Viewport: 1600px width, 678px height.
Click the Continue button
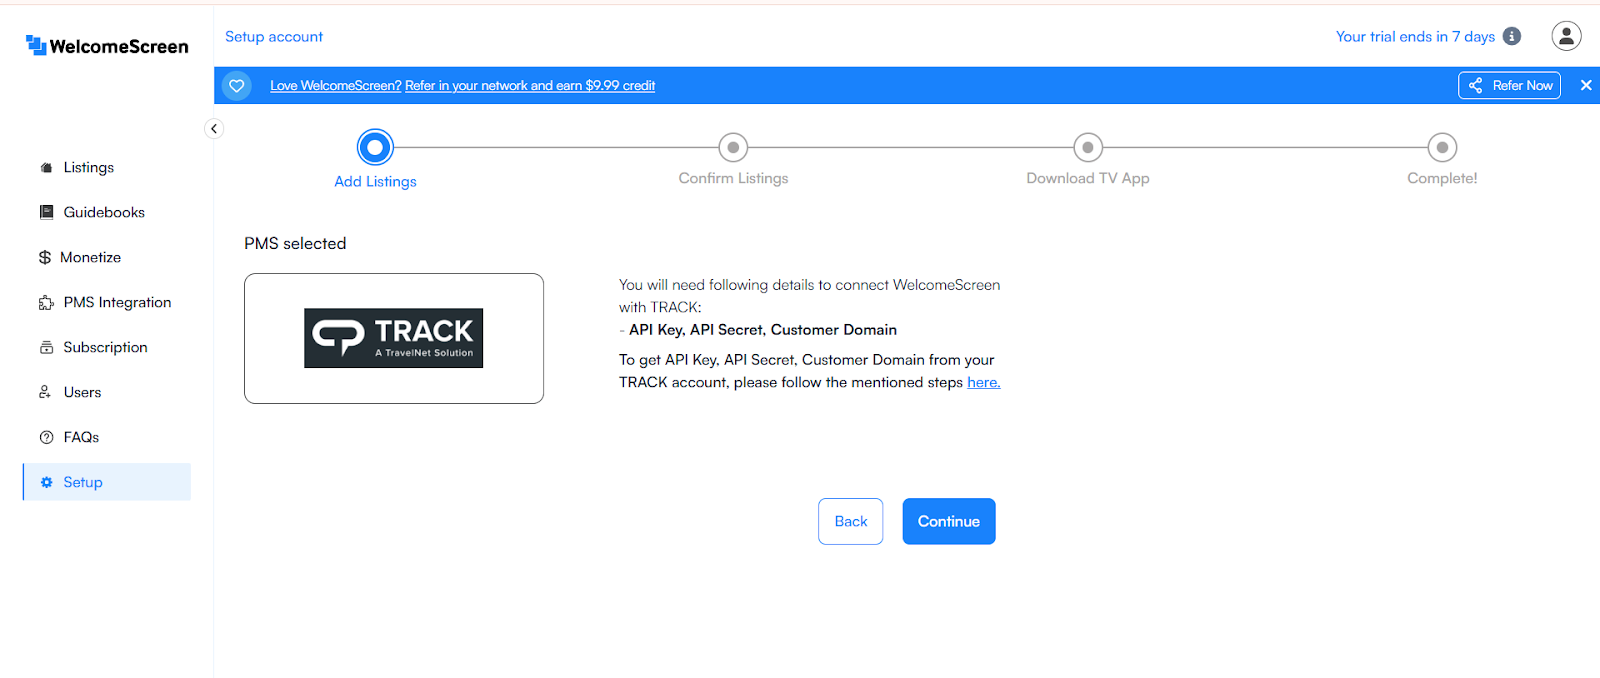pyautogui.click(x=949, y=521)
